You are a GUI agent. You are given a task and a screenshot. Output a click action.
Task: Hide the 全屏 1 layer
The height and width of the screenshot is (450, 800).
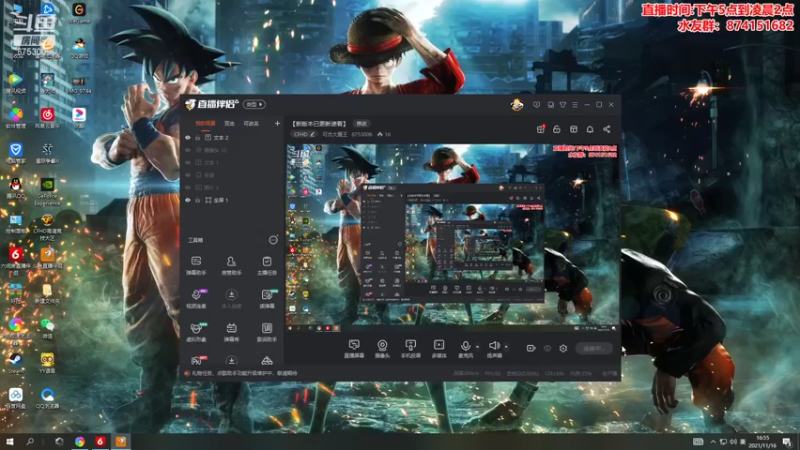tap(188, 200)
